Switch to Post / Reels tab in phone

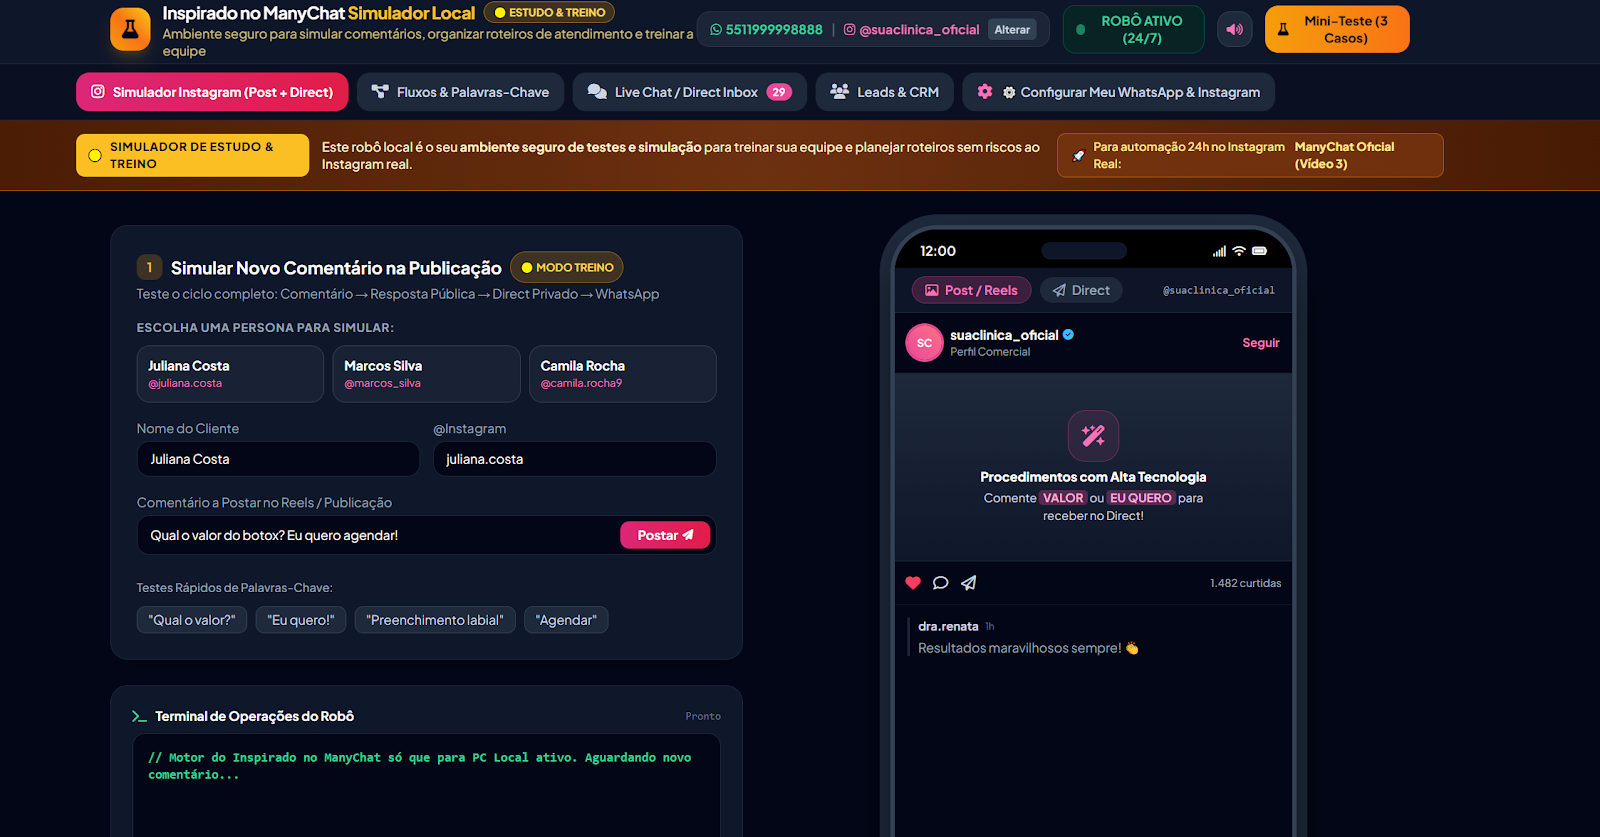971,290
